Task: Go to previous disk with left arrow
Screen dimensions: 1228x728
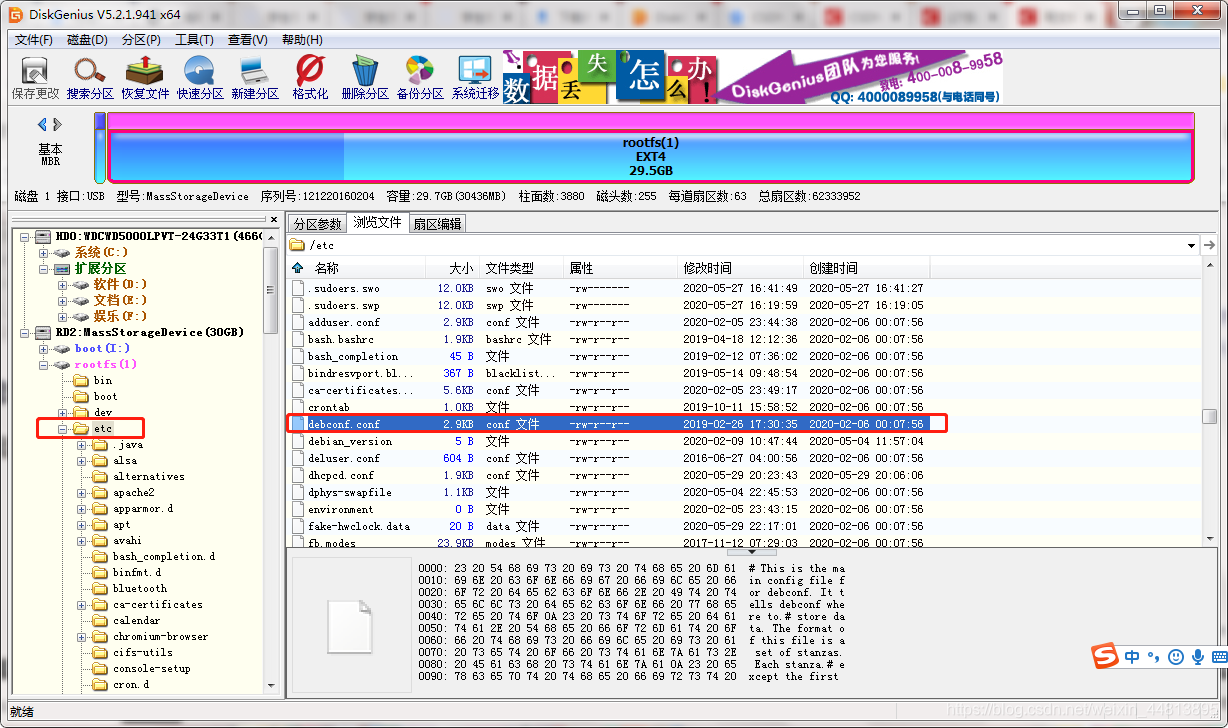Action: [42, 125]
